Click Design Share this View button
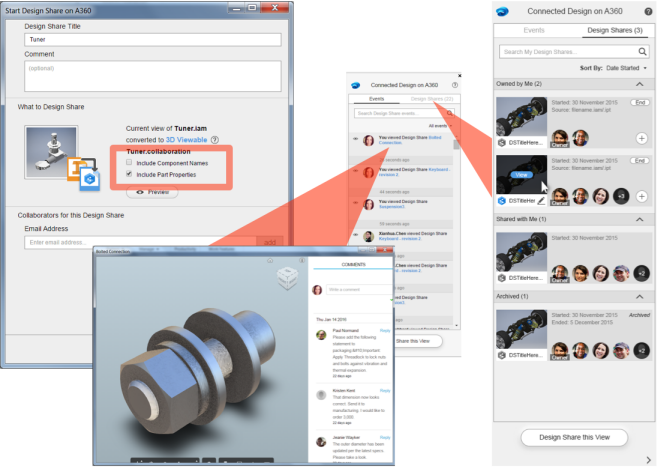The width and height of the screenshot is (657, 467). [x=574, y=437]
